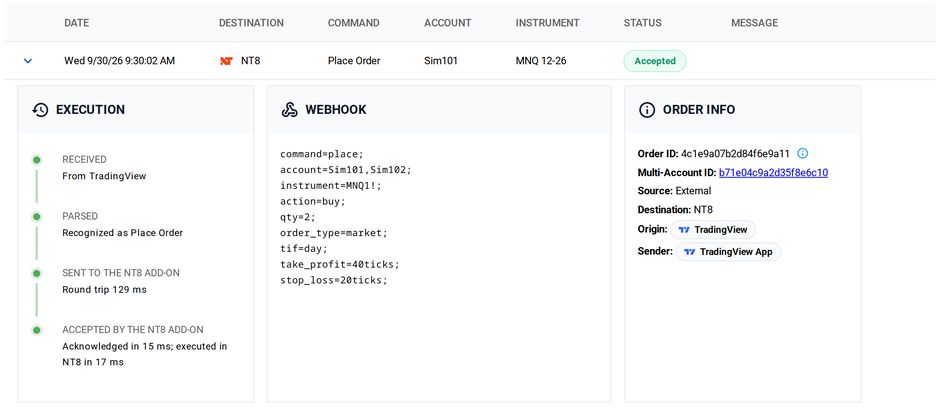The width and height of the screenshot is (940, 413).
Task: Collapse the expanded Sim101 order row chevron
Action: [28, 61]
